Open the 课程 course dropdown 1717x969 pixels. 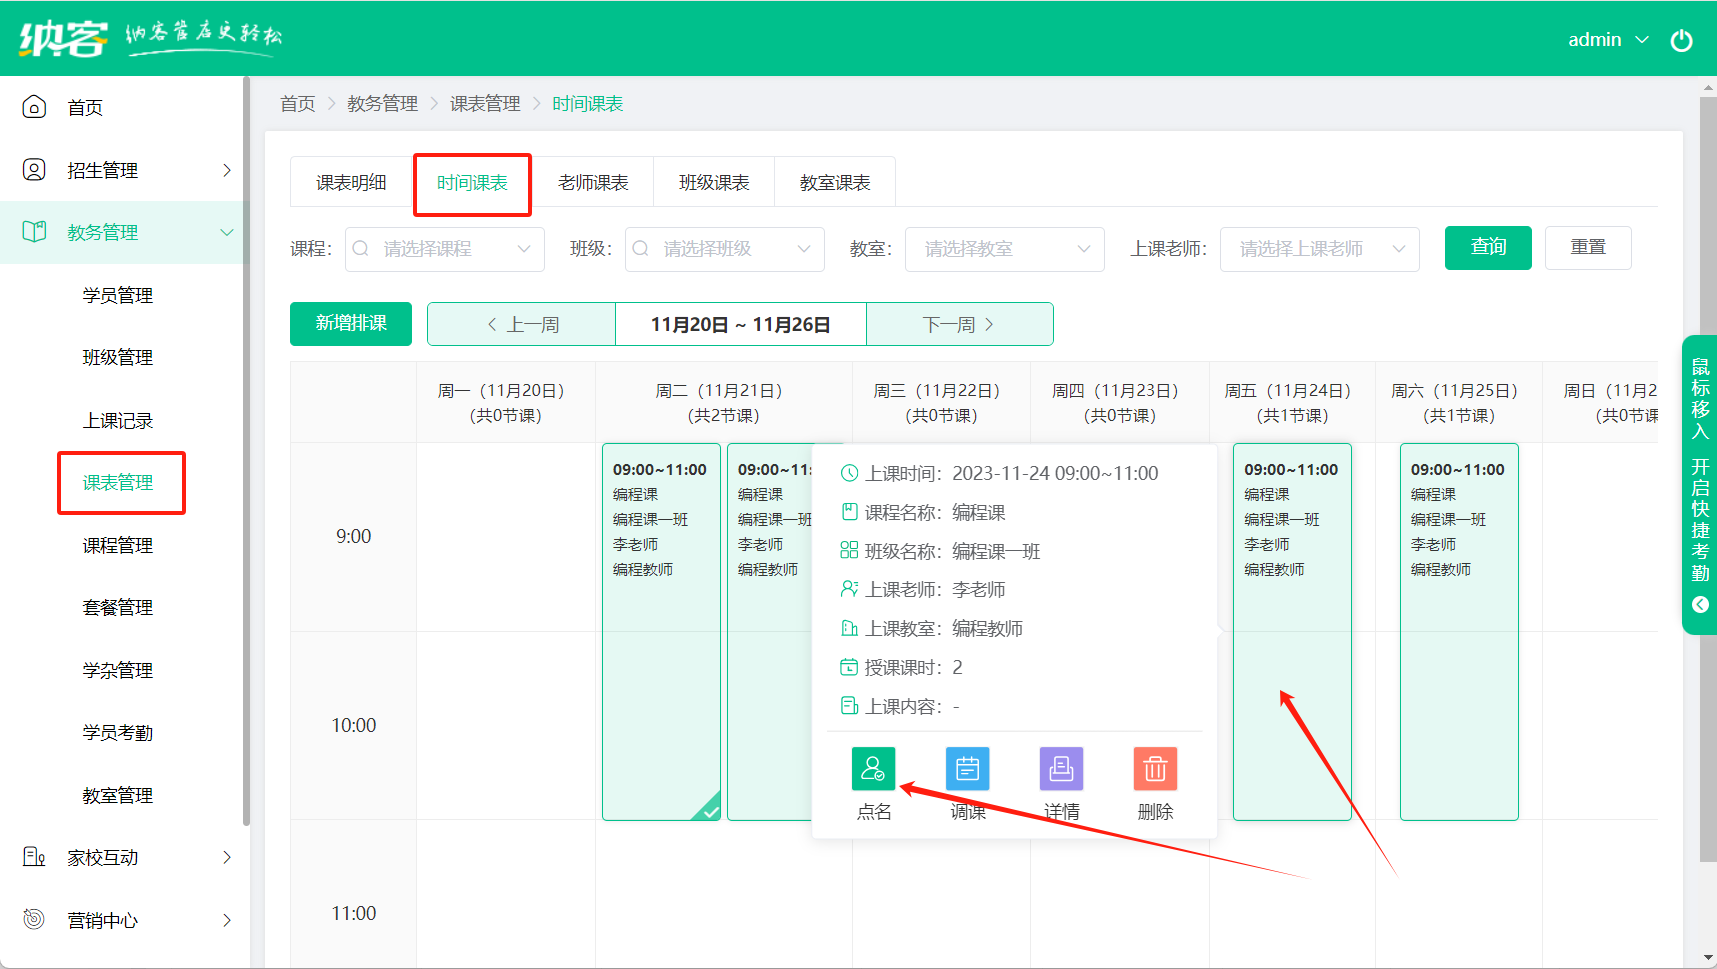(445, 249)
